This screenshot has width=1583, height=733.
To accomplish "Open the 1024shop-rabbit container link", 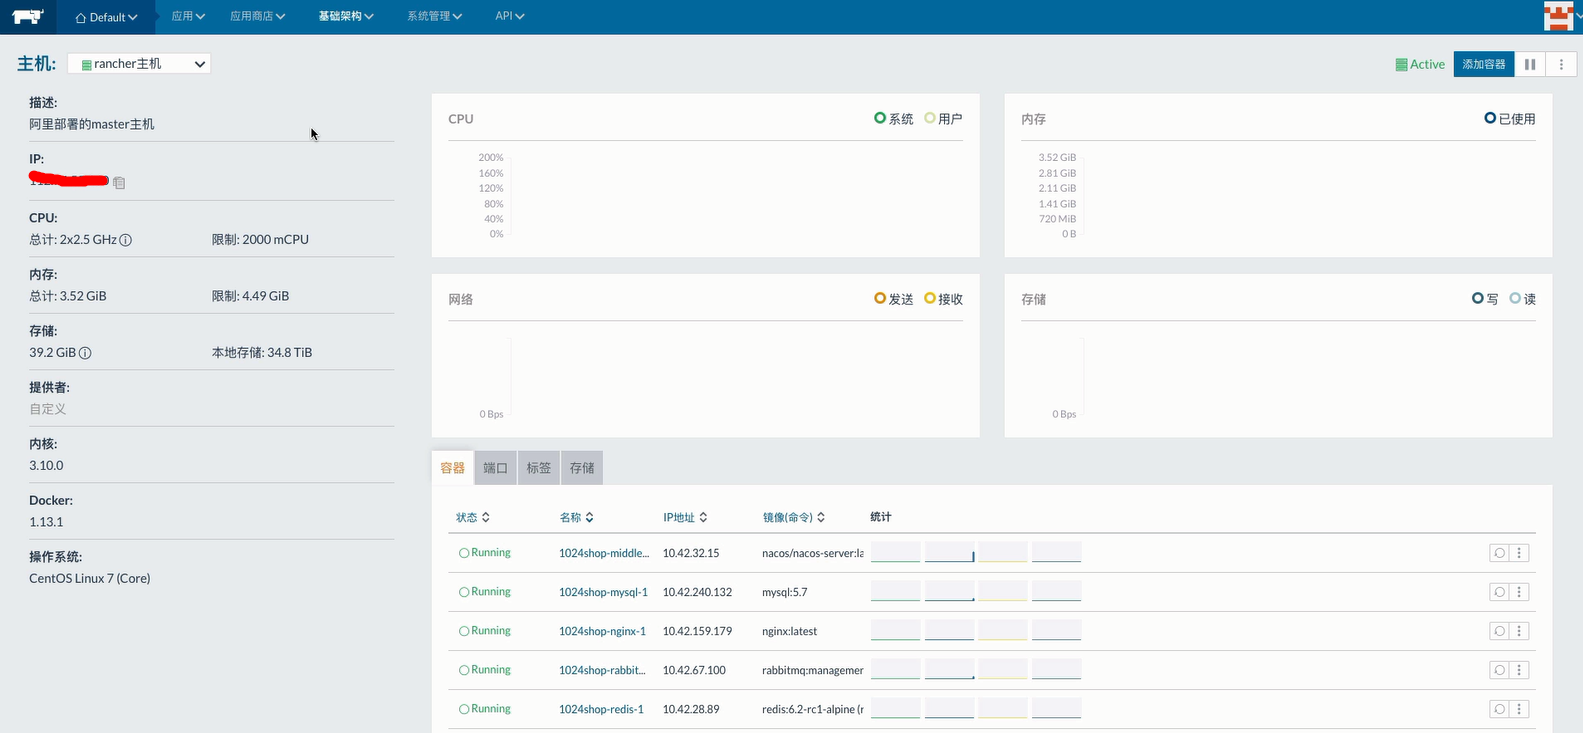I will (x=602, y=670).
